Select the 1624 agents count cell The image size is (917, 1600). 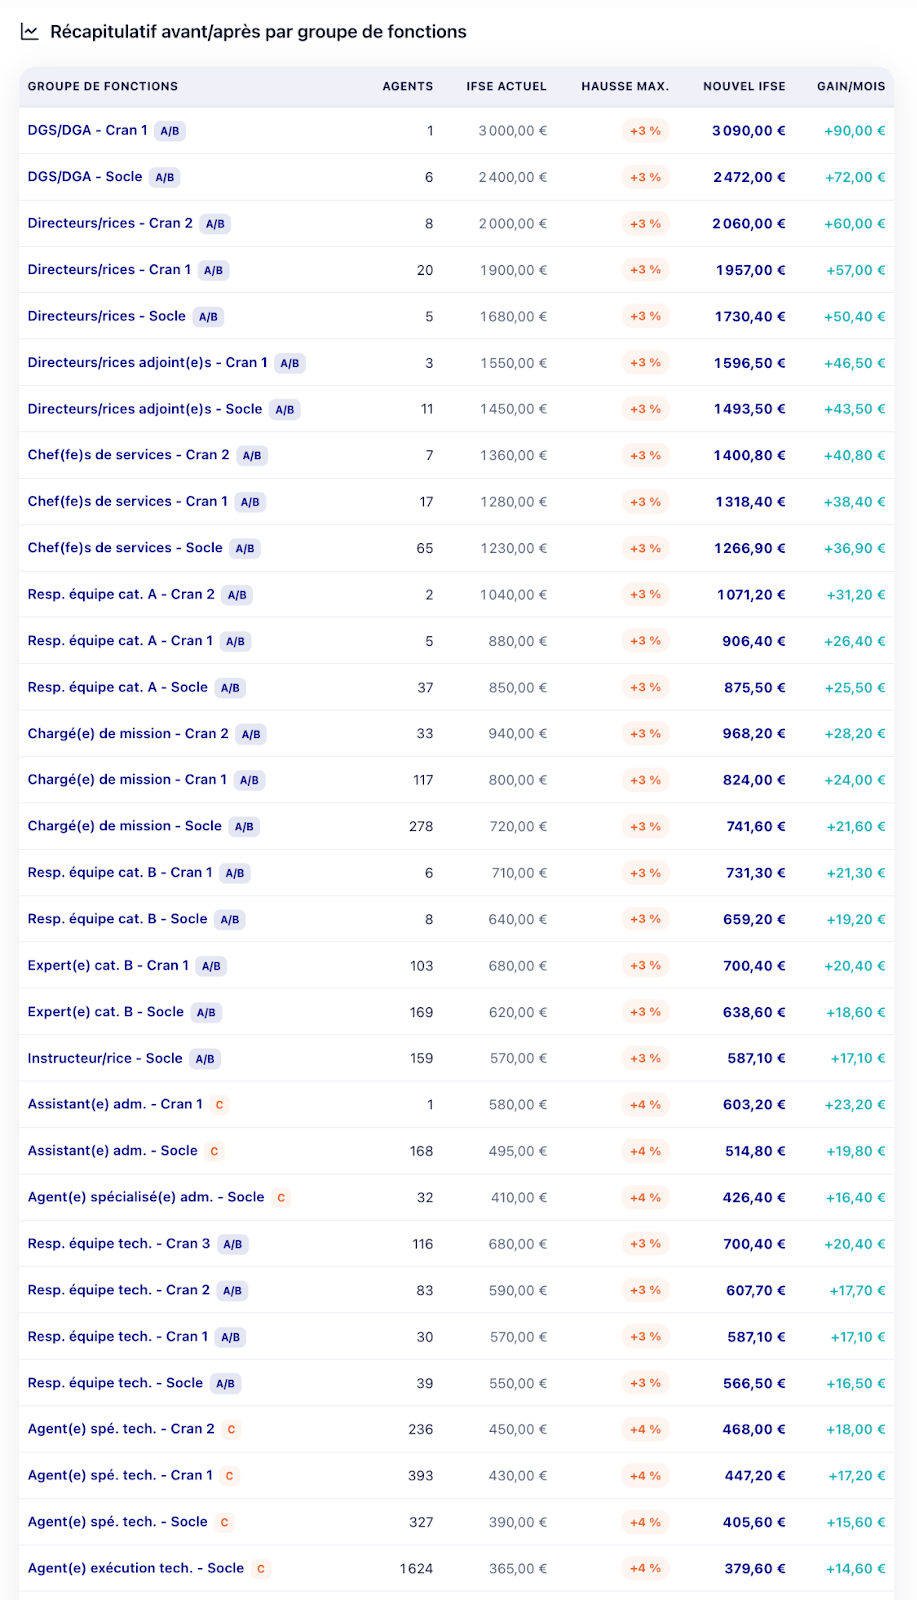[416, 1569]
